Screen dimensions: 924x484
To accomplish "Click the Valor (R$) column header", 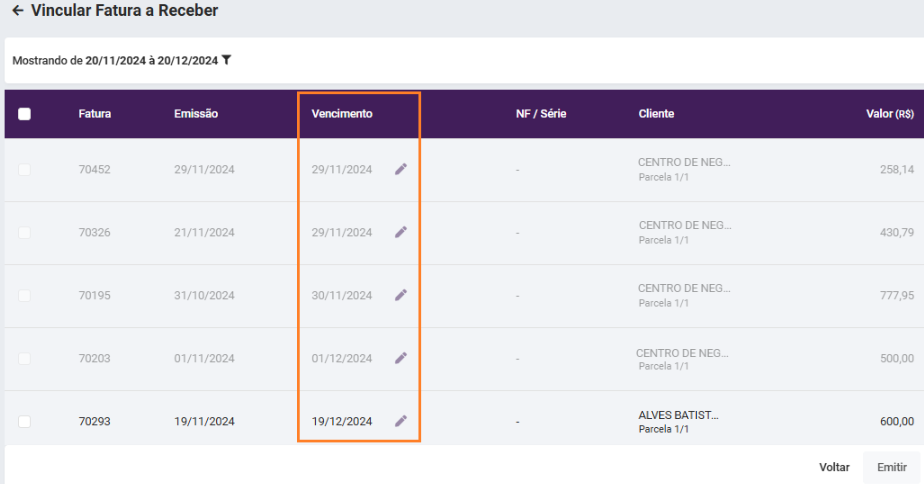I will click(x=889, y=114).
